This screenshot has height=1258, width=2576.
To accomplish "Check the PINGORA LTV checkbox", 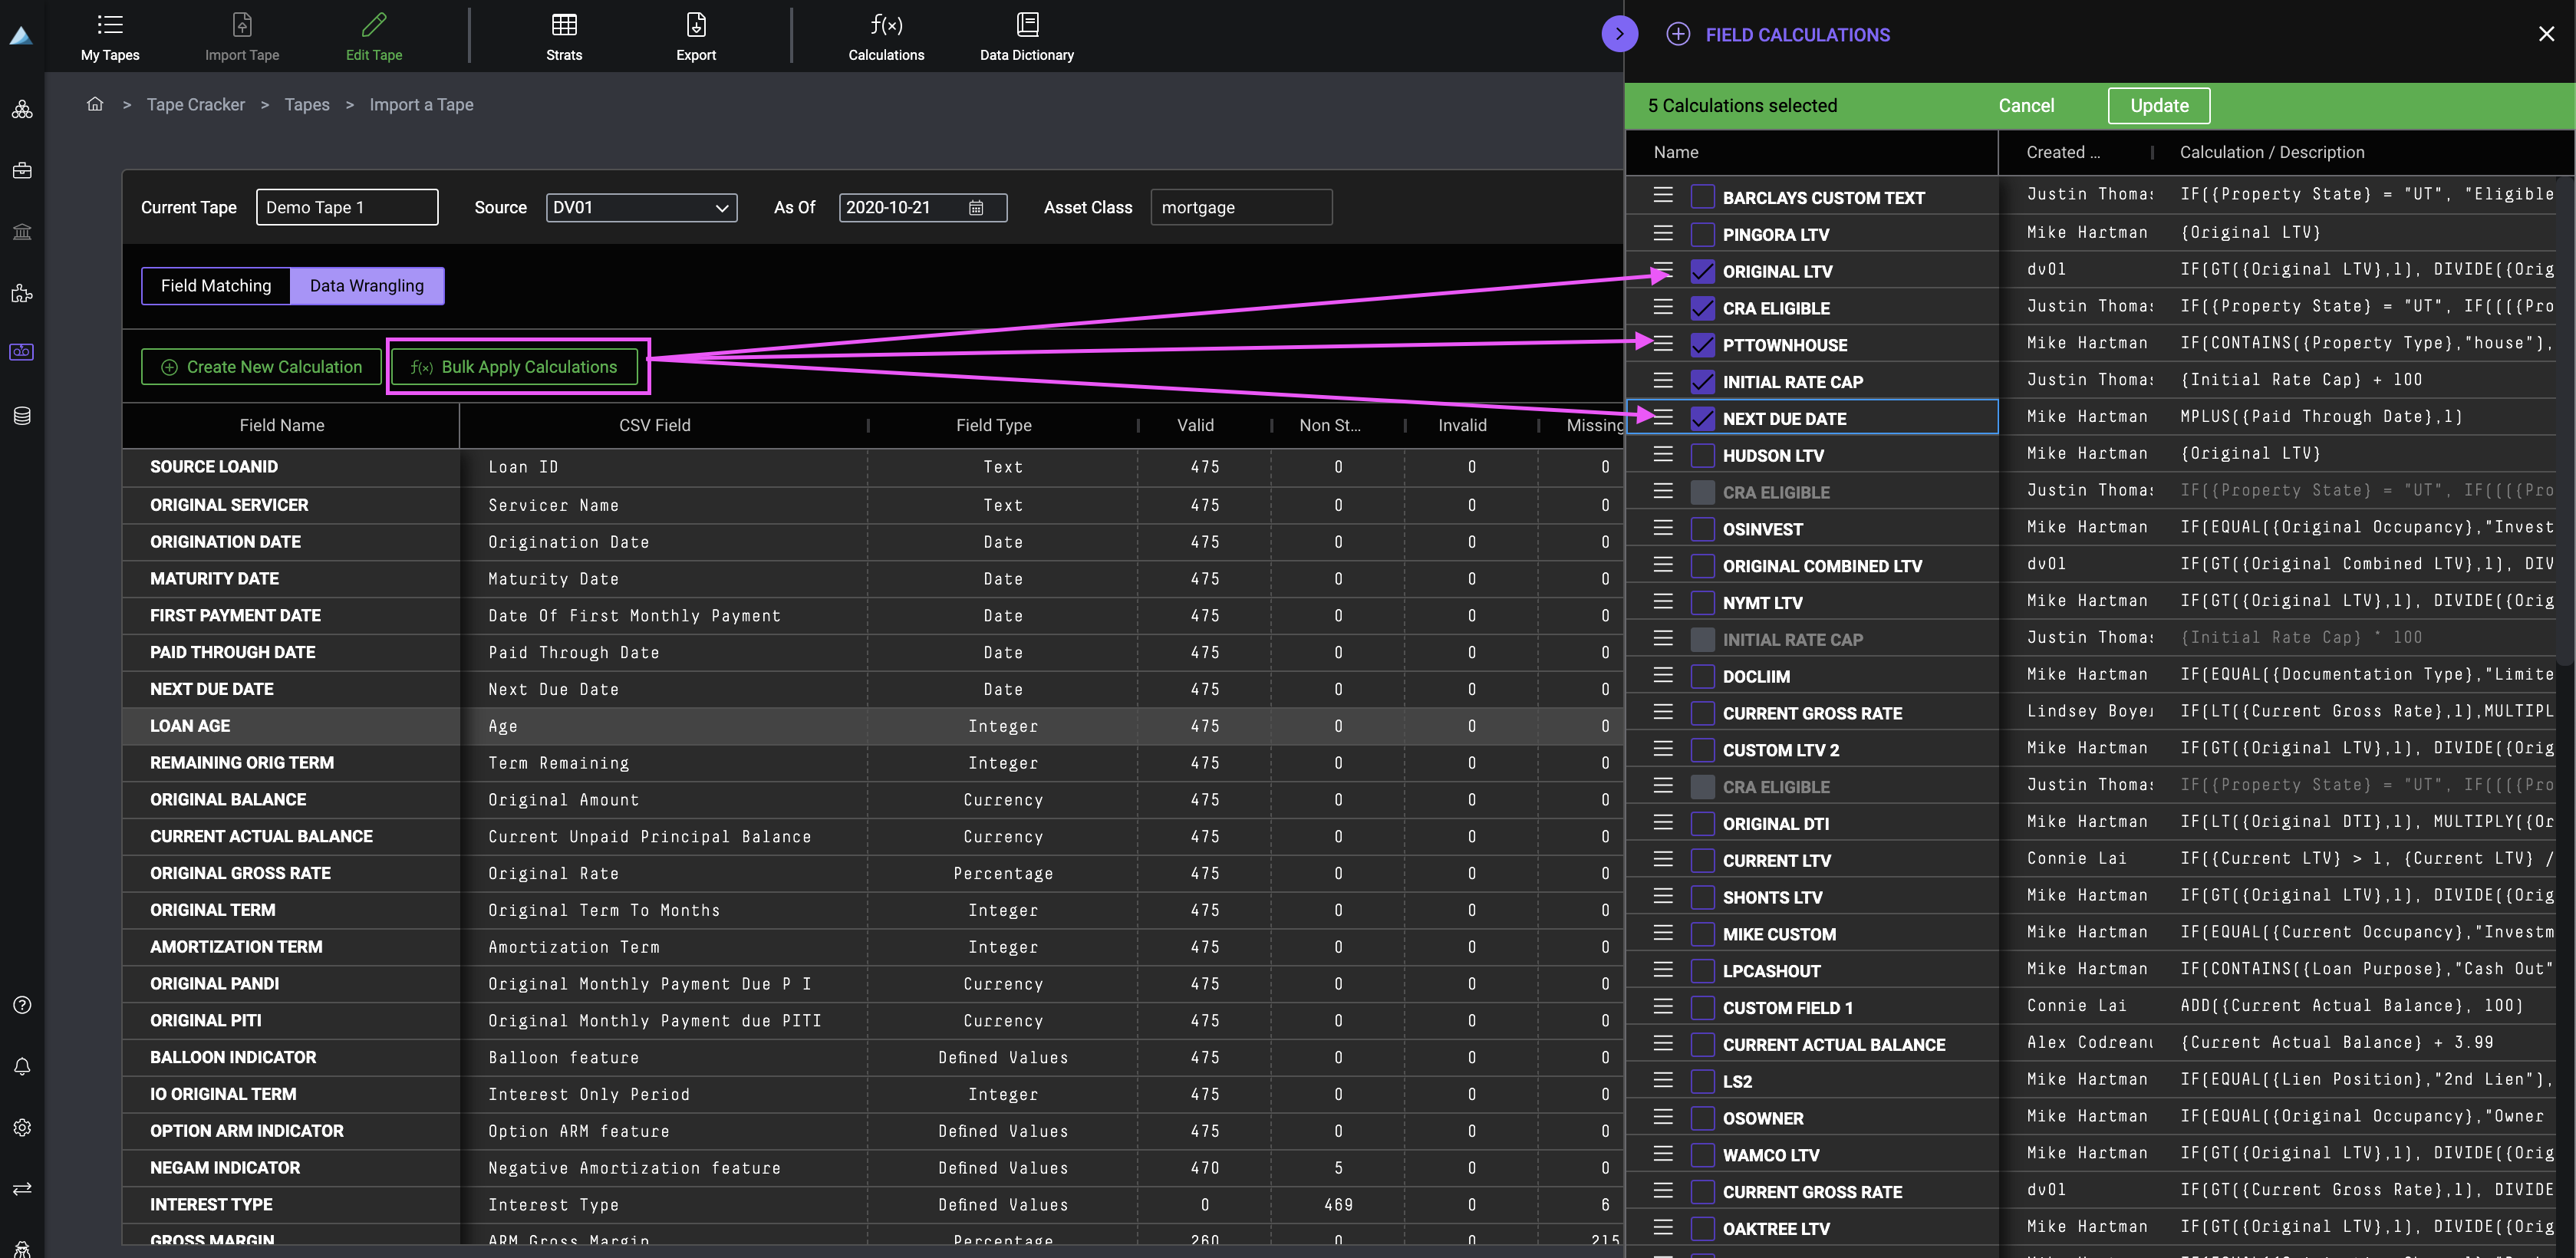I will (x=1702, y=235).
